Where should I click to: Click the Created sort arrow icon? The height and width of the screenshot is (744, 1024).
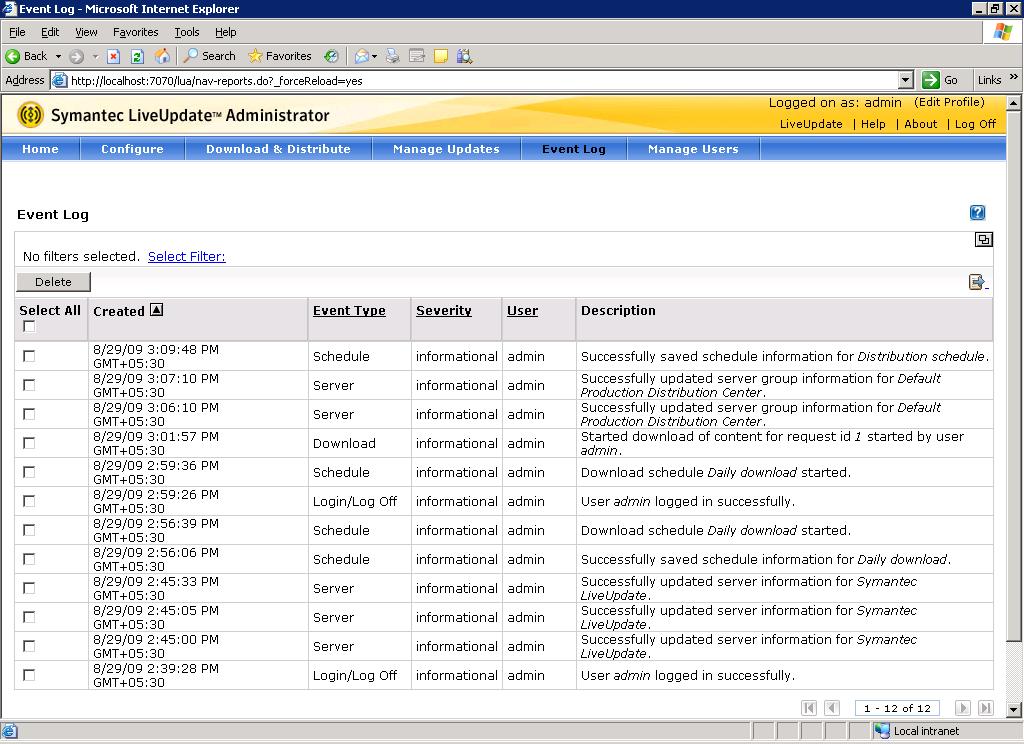[x=157, y=310]
